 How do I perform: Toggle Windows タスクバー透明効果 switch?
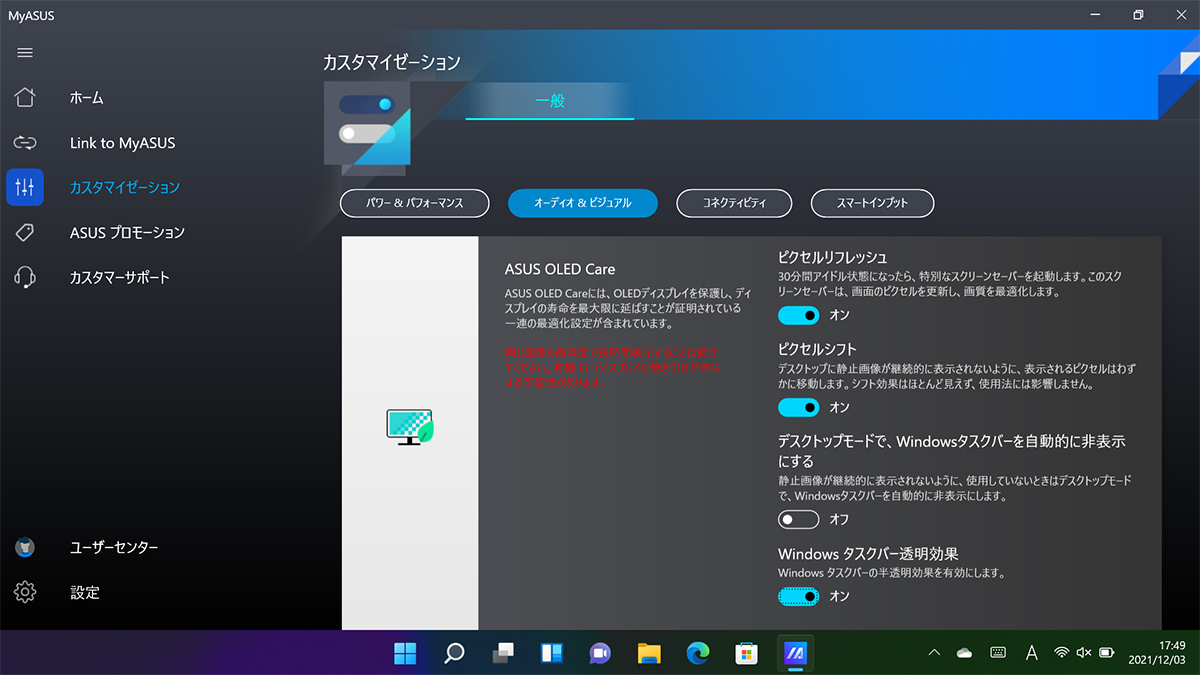799,596
